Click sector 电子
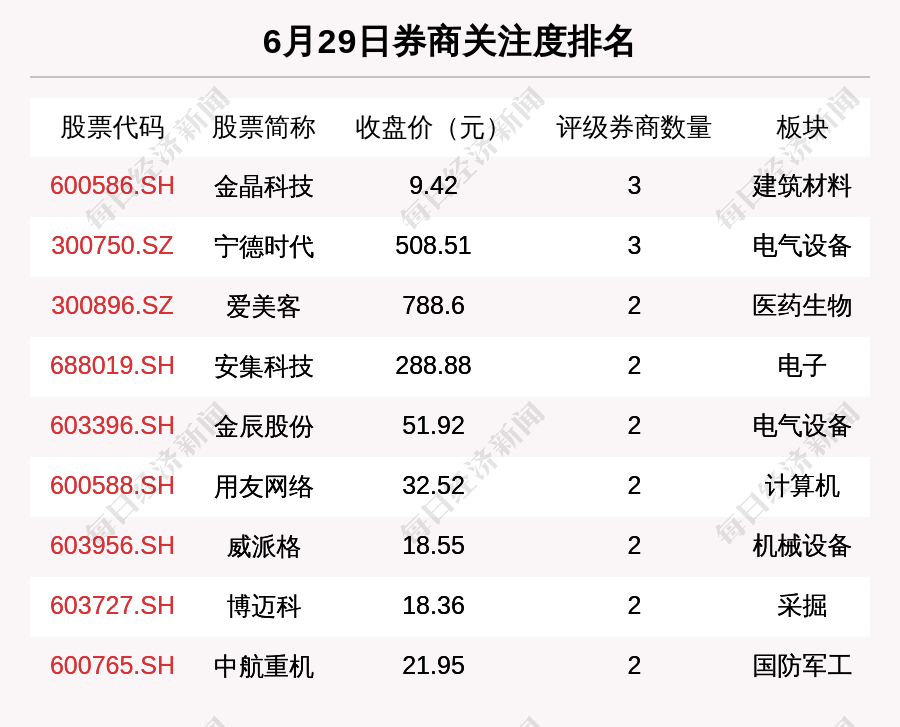Screen dimensions: 900x727 tap(802, 367)
